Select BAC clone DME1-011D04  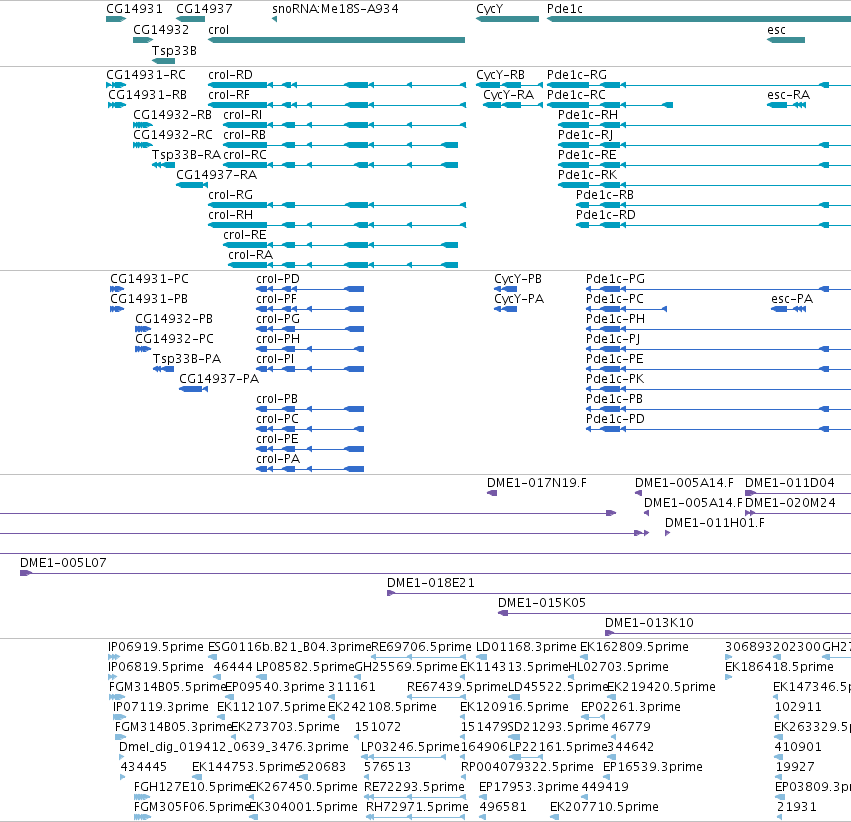pos(798,493)
